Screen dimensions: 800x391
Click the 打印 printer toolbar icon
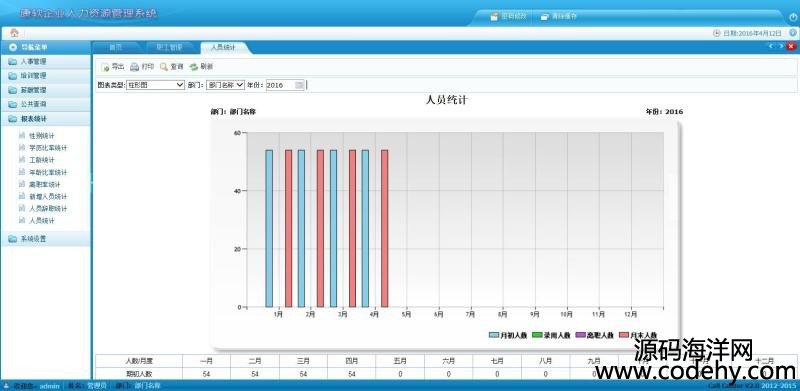click(134, 67)
